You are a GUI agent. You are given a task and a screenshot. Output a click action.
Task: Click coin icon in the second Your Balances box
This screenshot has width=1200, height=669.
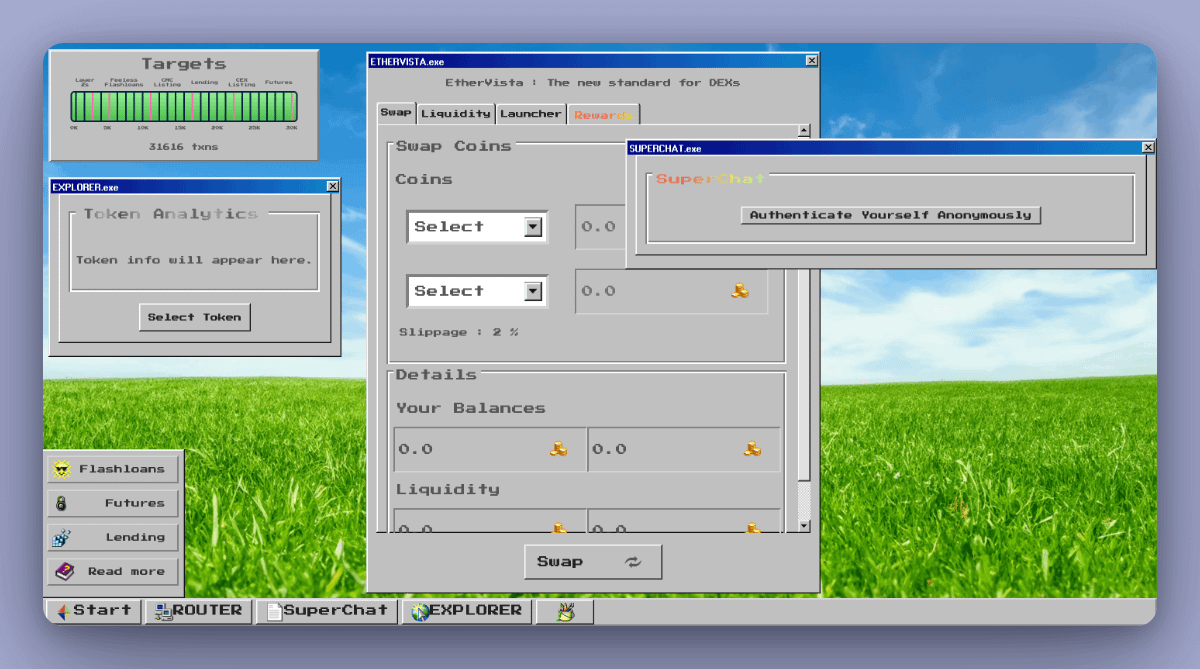(x=752, y=449)
